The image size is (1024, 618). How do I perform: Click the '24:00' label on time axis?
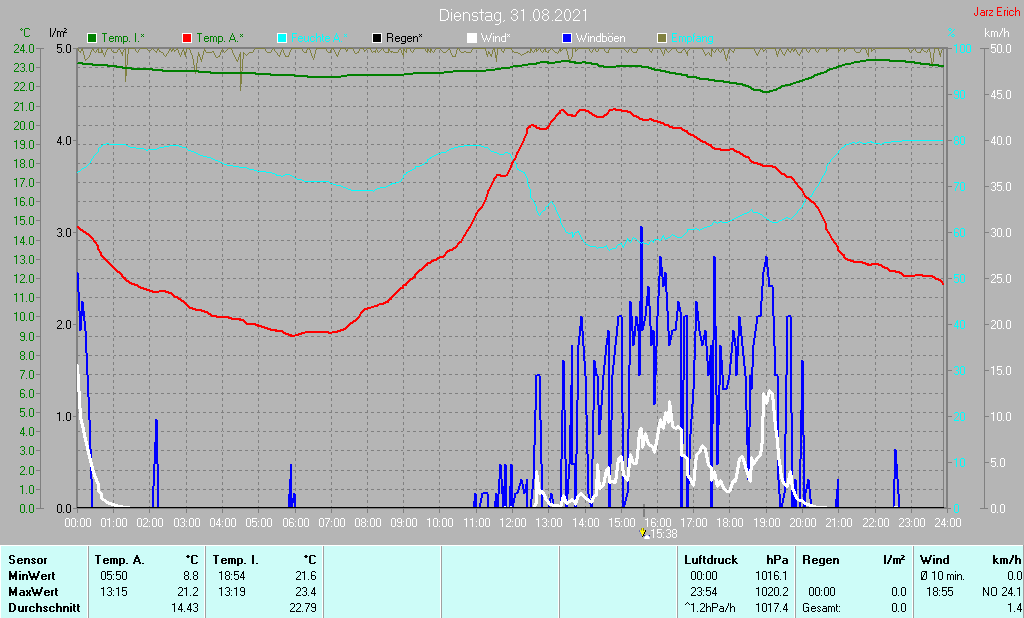(x=948, y=523)
